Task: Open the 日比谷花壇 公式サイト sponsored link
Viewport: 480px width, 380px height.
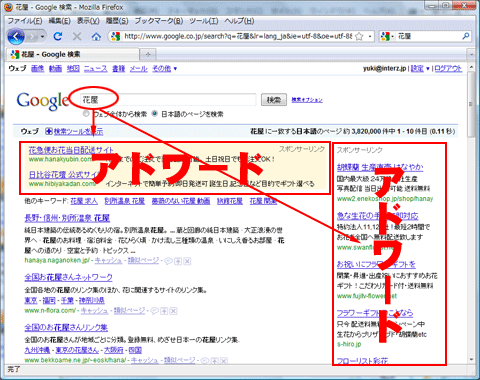Action: [x=63, y=174]
